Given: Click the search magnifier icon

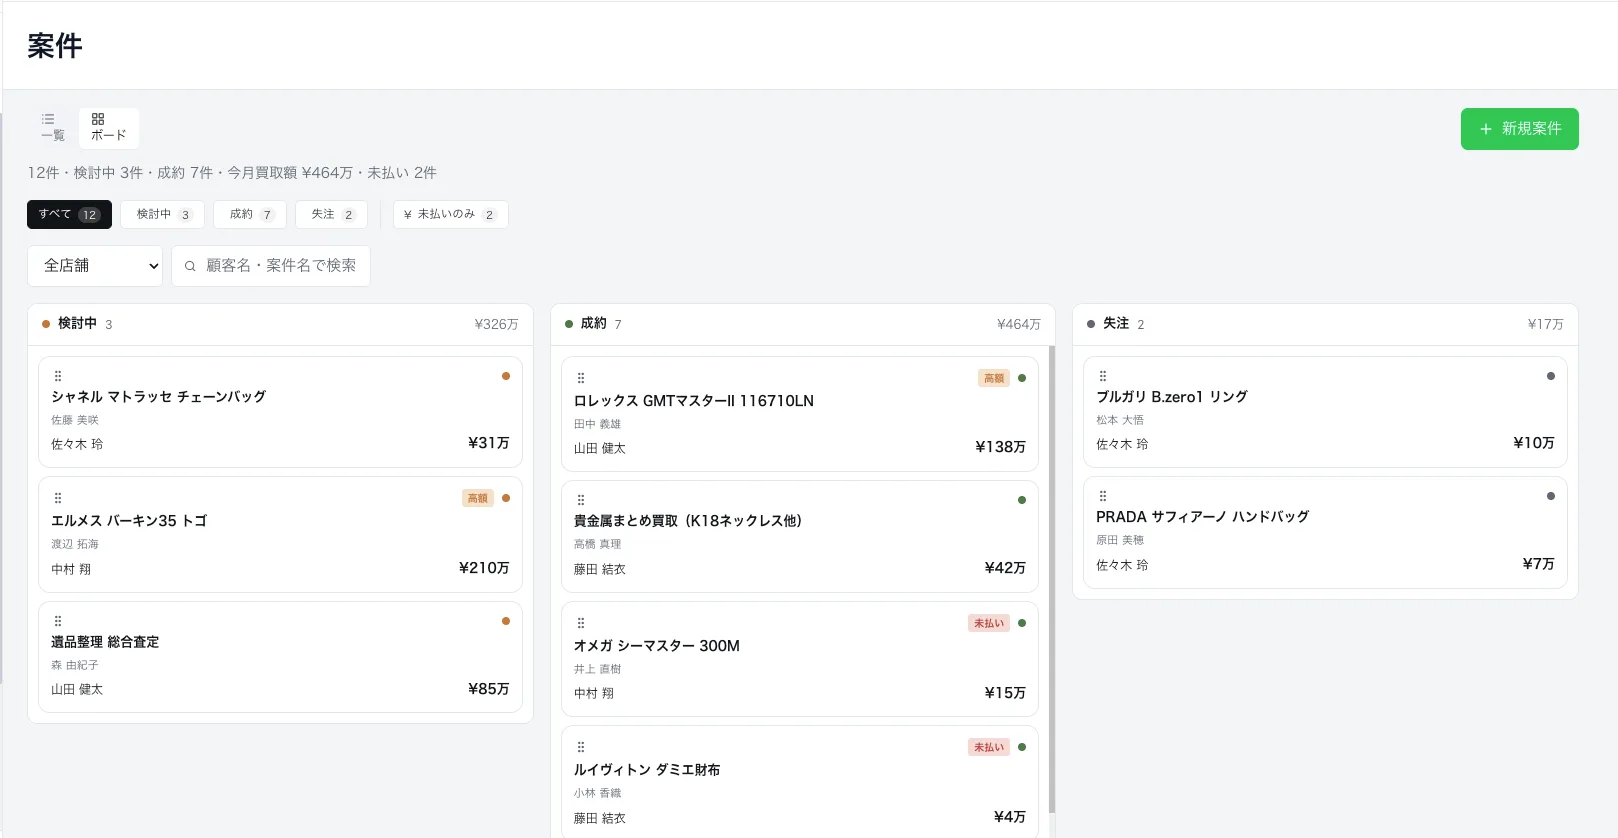Looking at the screenshot, I should [x=190, y=266].
